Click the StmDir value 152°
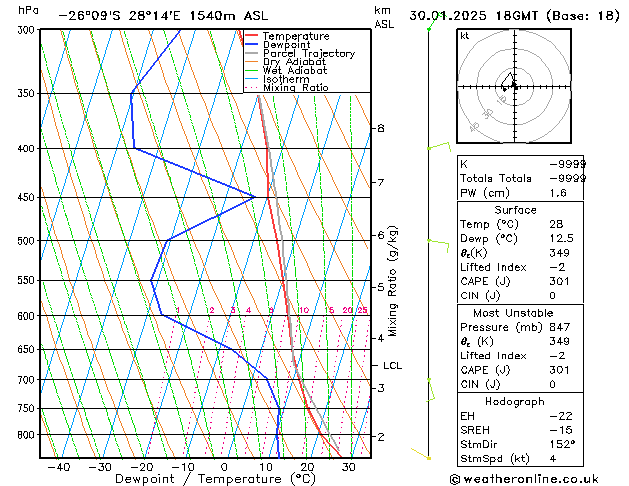Viewport: 629px width, 486px height. (562, 444)
